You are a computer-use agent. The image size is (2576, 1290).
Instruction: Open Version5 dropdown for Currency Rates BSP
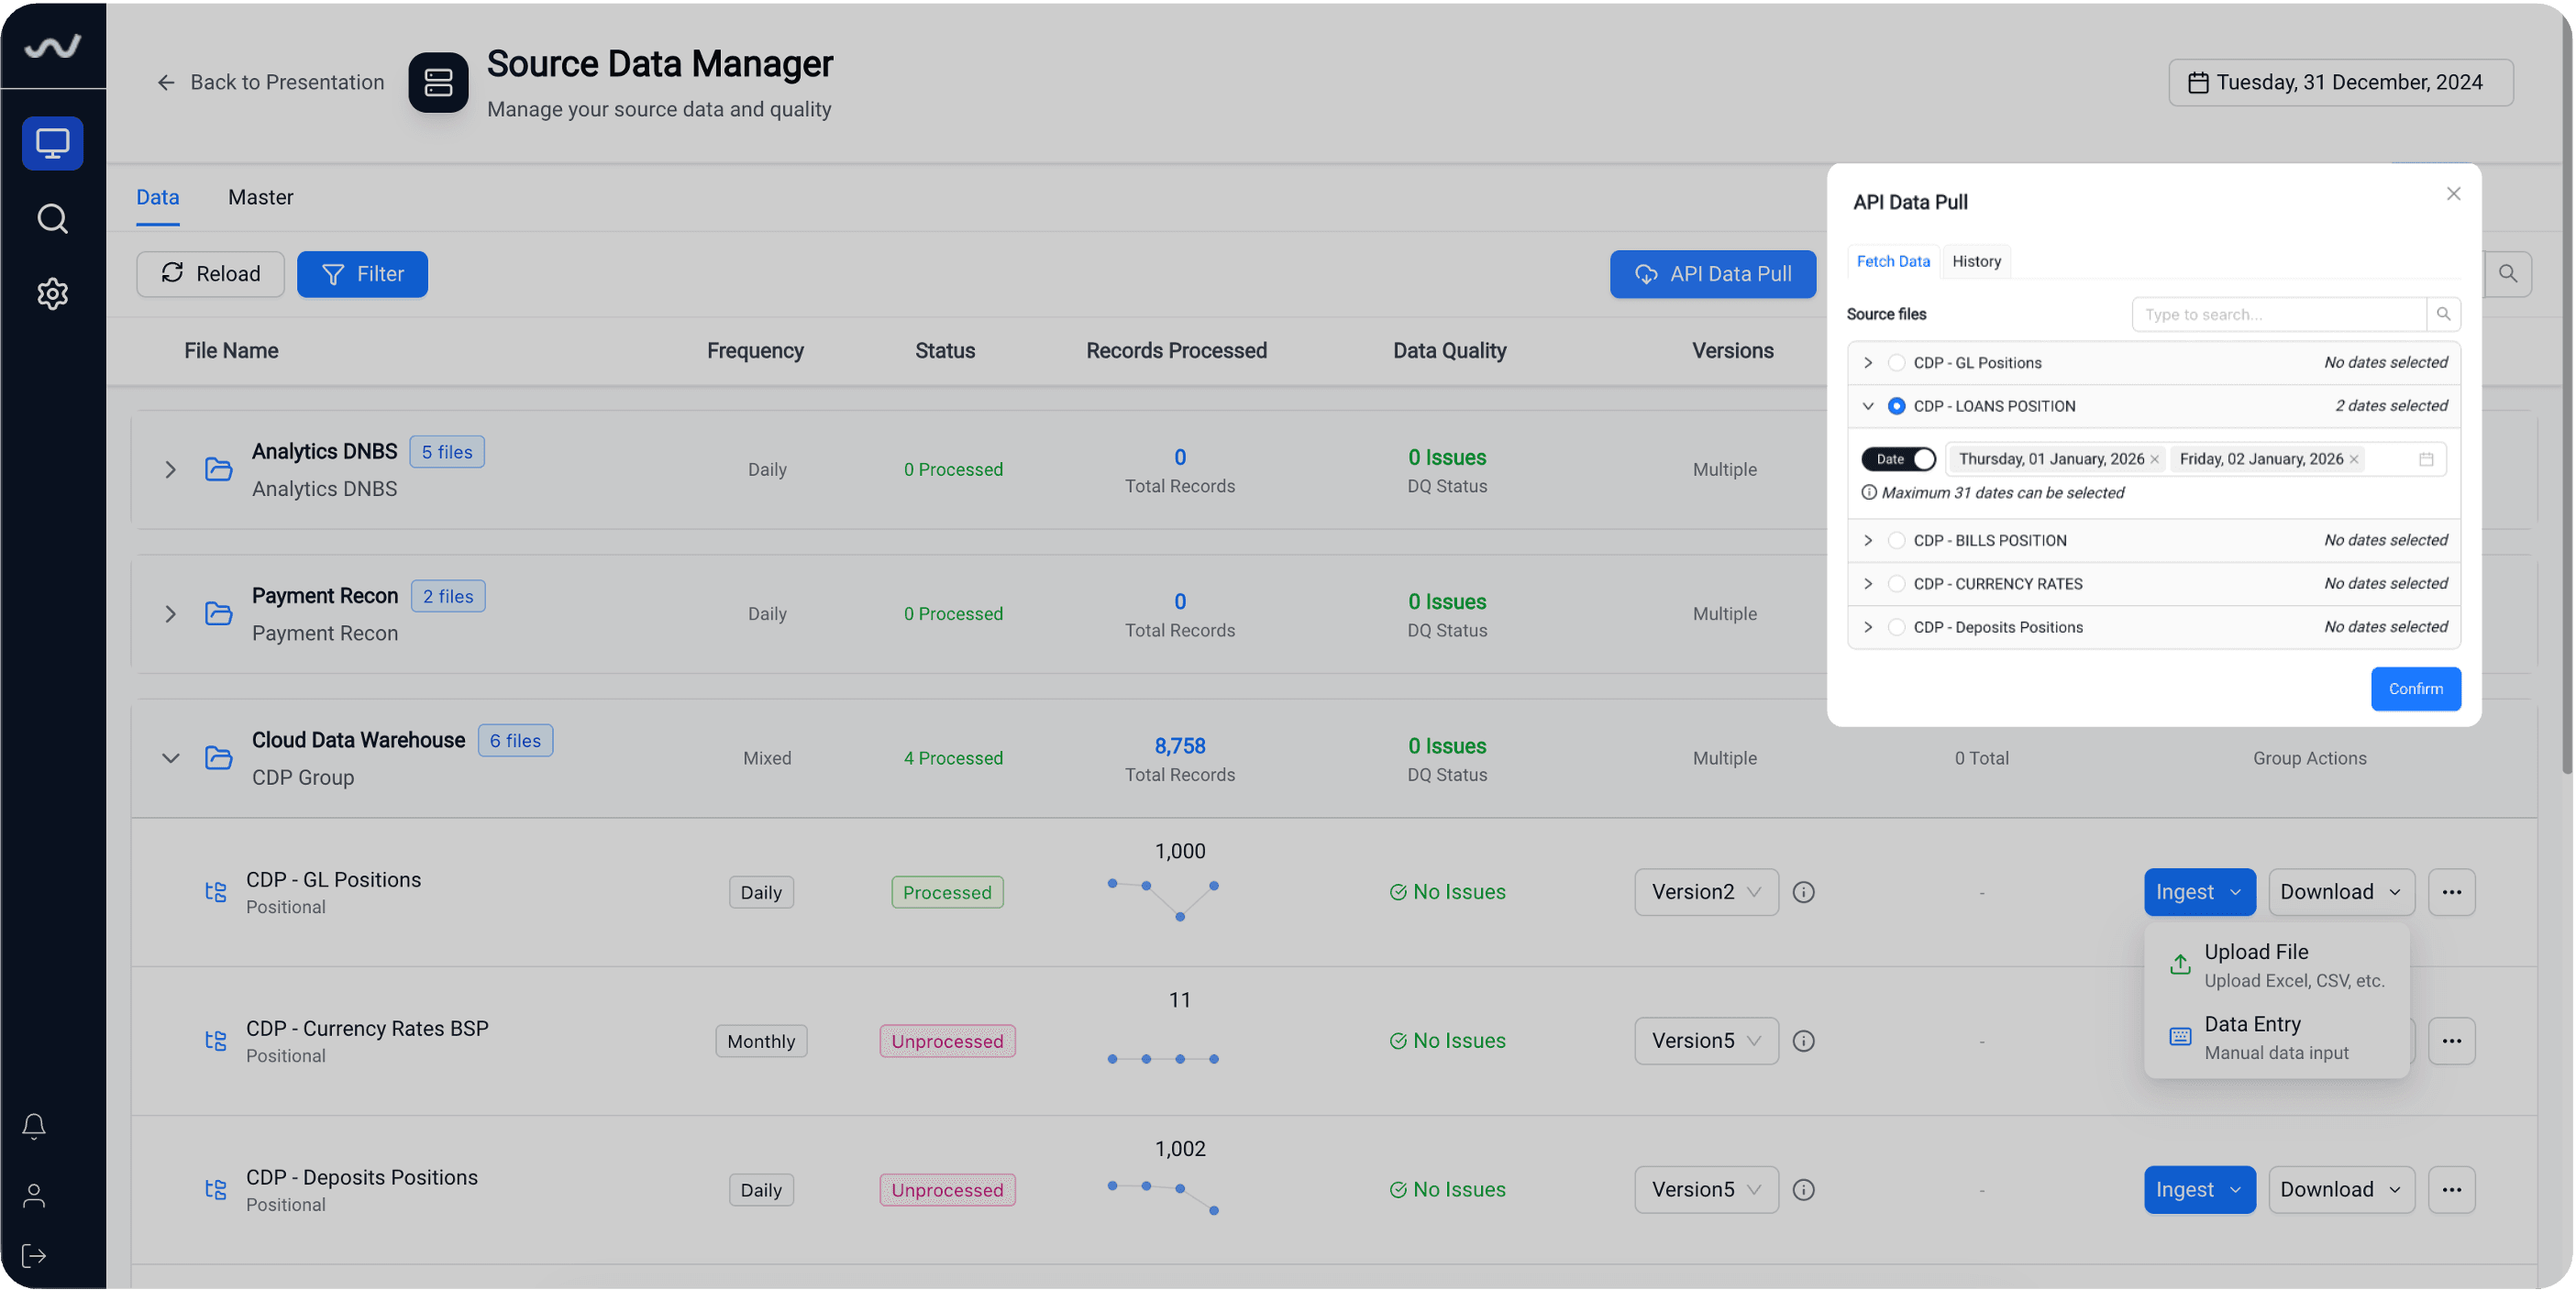point(1706,1041)
